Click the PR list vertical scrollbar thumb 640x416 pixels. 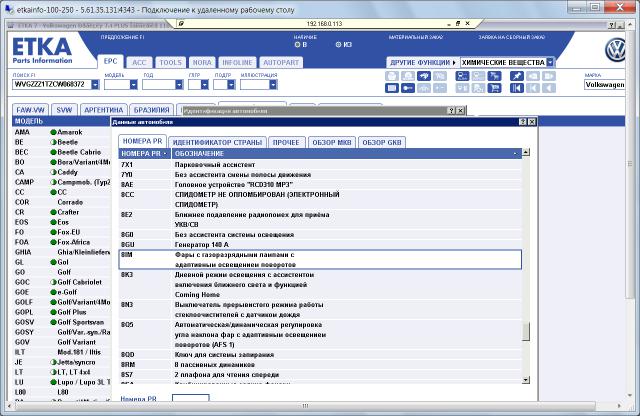tap(526, 331)
